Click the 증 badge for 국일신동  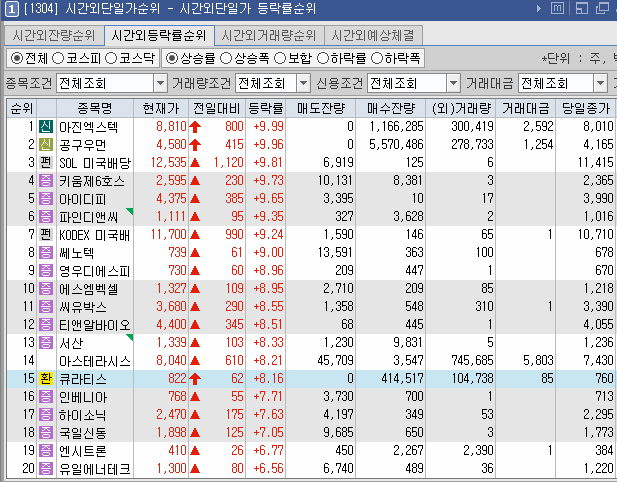(x=46, y=432)
